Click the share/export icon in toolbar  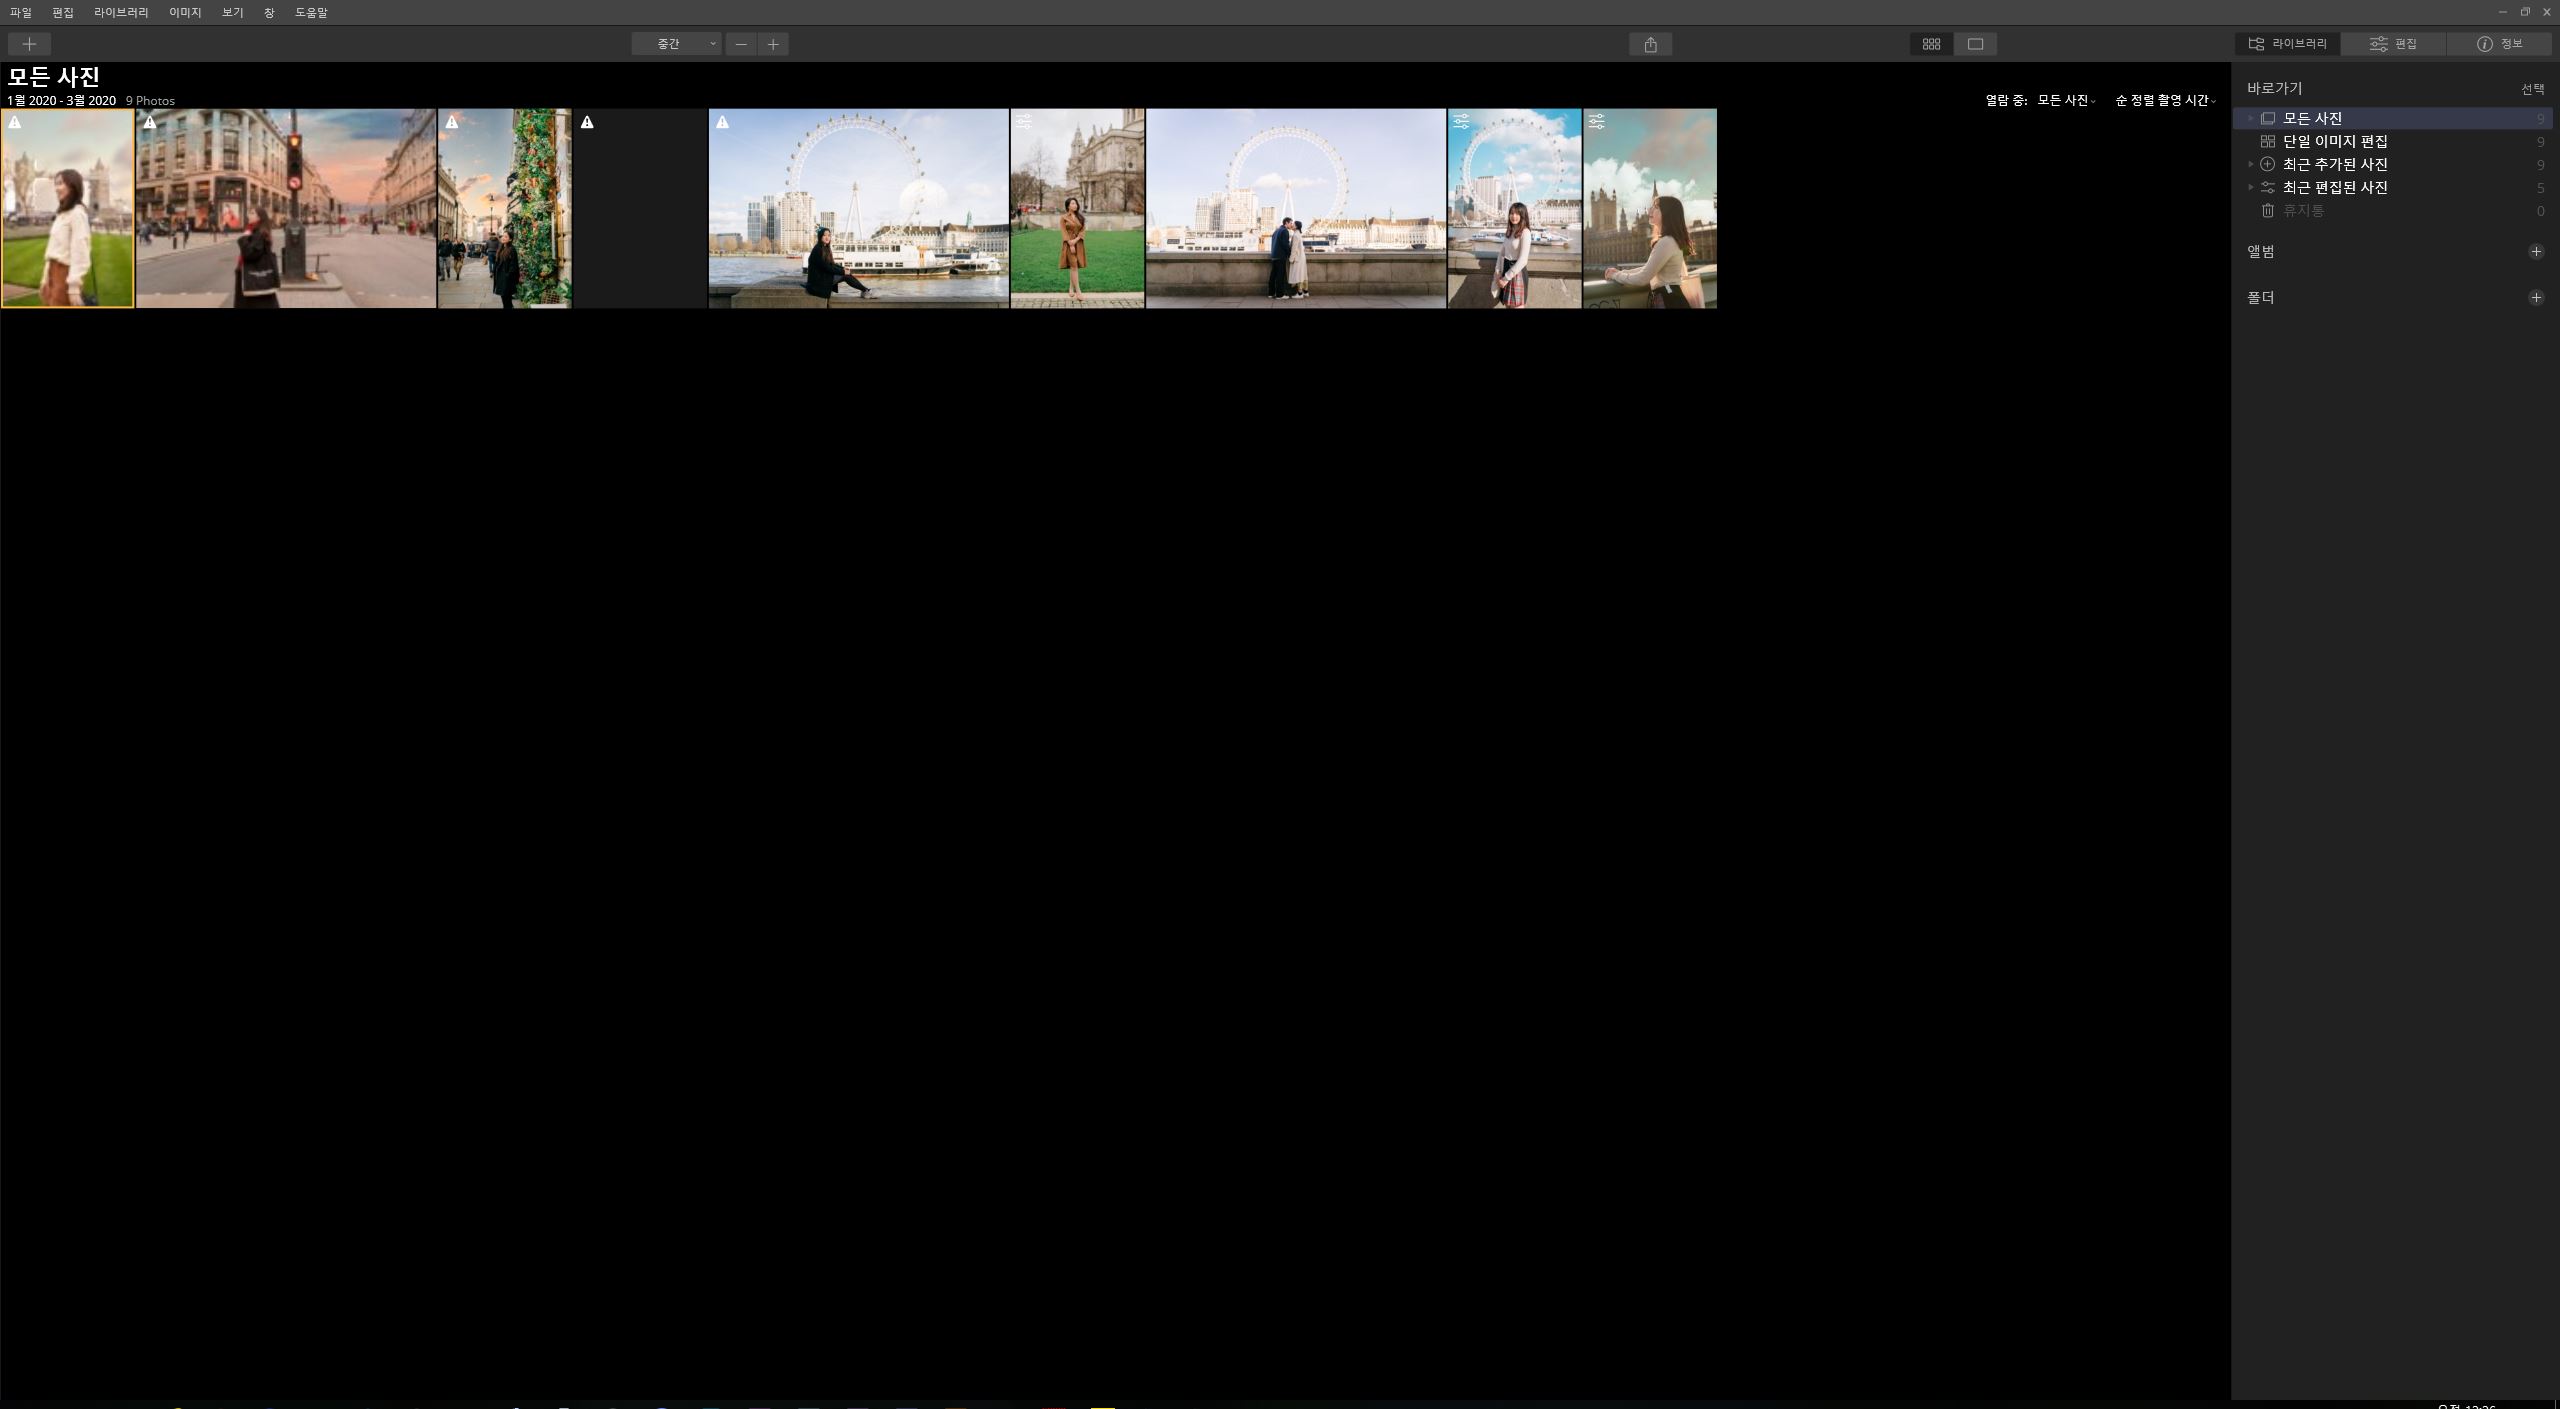1650,44
